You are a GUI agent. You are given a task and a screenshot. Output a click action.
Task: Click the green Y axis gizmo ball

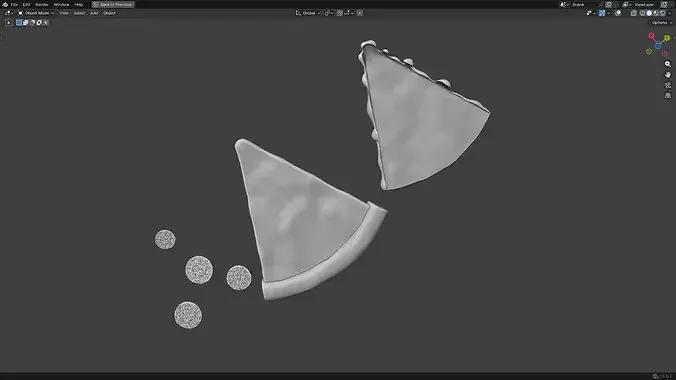pyautogui.click(x=667, y=38)
